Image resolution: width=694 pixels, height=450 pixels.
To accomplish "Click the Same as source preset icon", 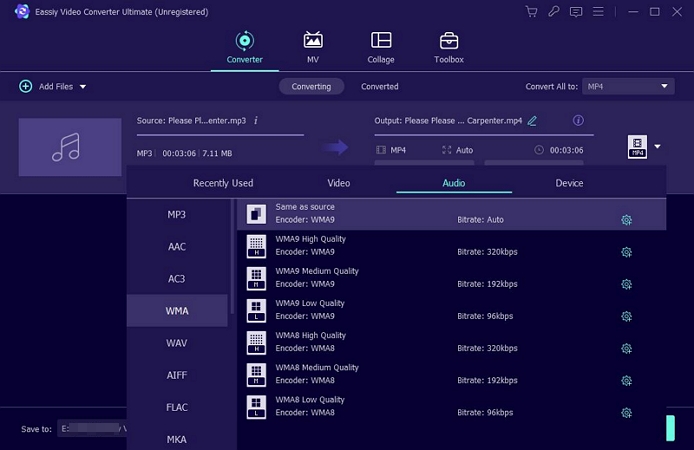I will pyautogui.click(x=256, y=214).
